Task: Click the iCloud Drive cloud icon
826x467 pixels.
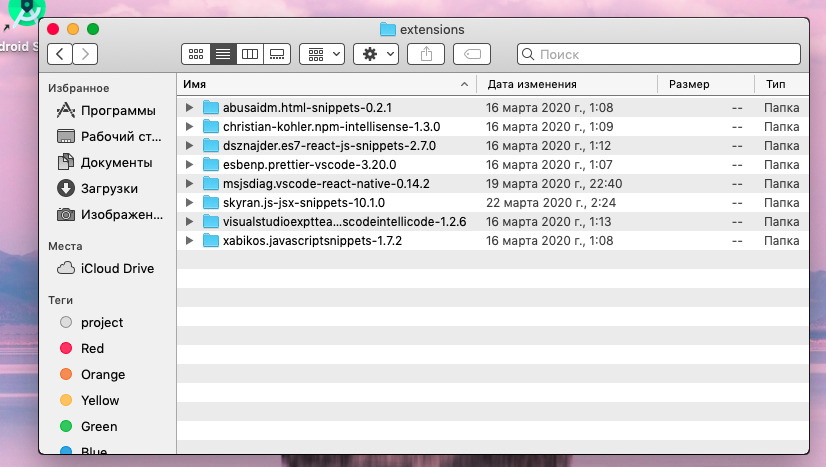Action: click(x=66, y=268)
